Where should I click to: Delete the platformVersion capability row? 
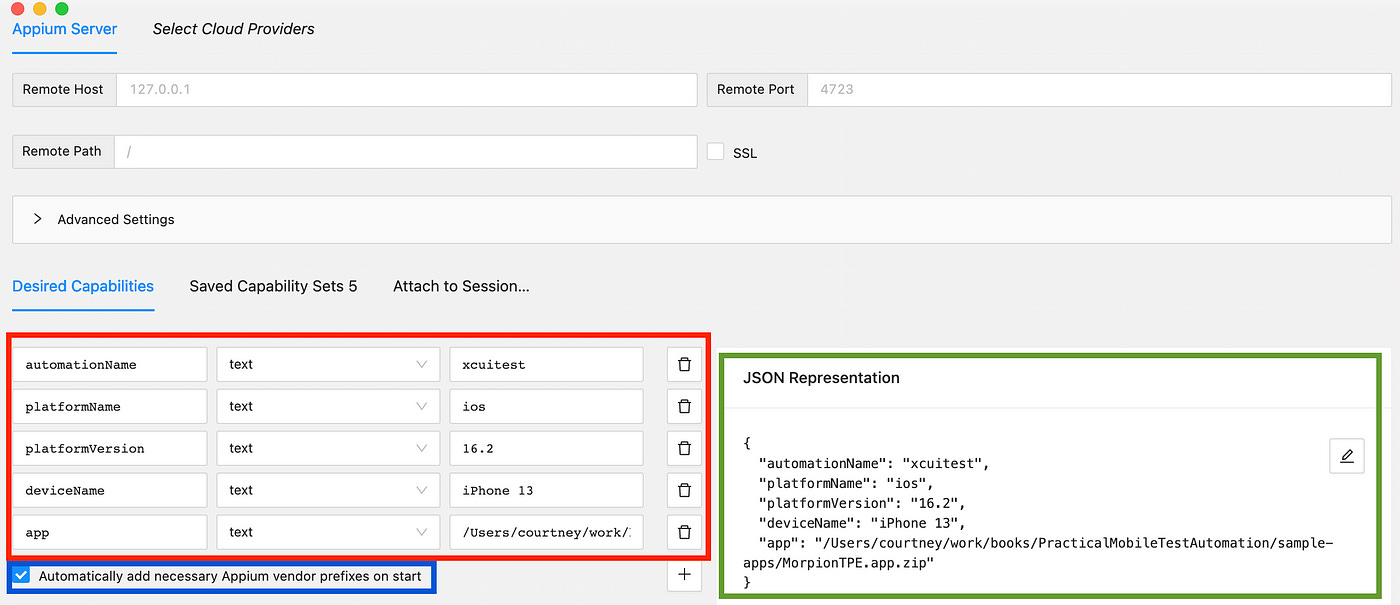coord(684,449)
